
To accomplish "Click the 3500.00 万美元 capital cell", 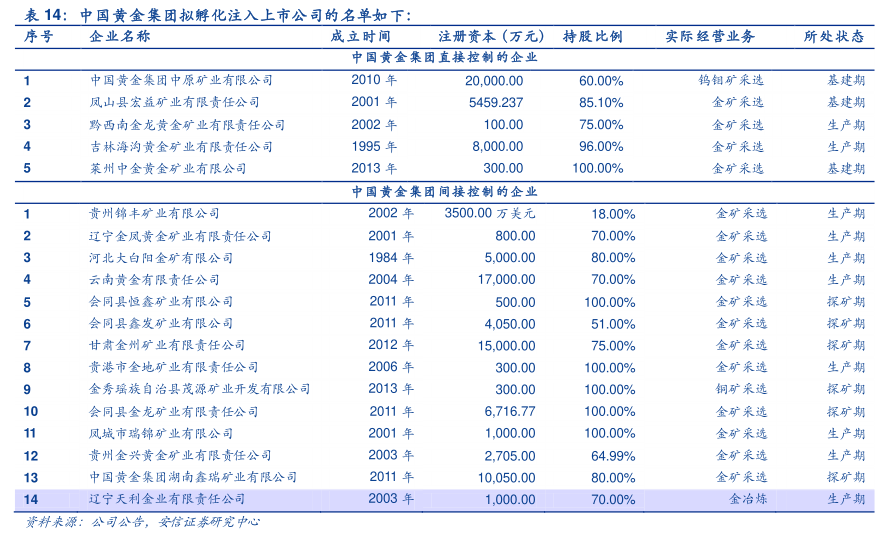I will point(489,213).
